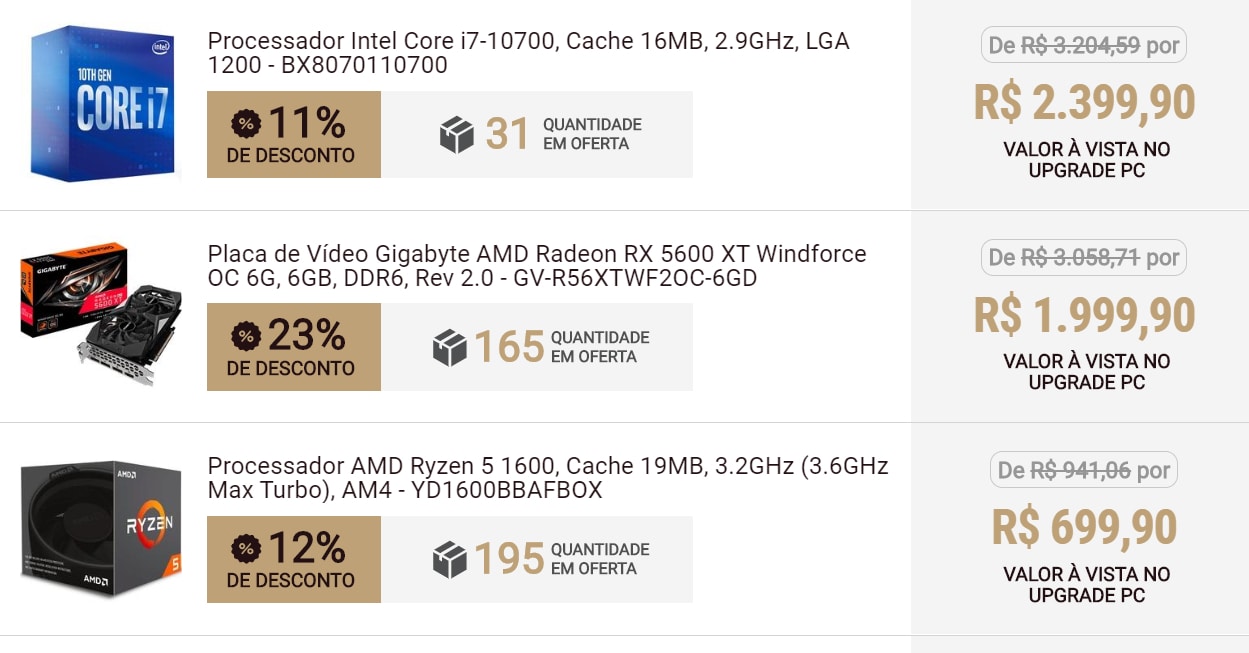
Task: Click the percent icon beside 23% discount
Action: point(246,337)
